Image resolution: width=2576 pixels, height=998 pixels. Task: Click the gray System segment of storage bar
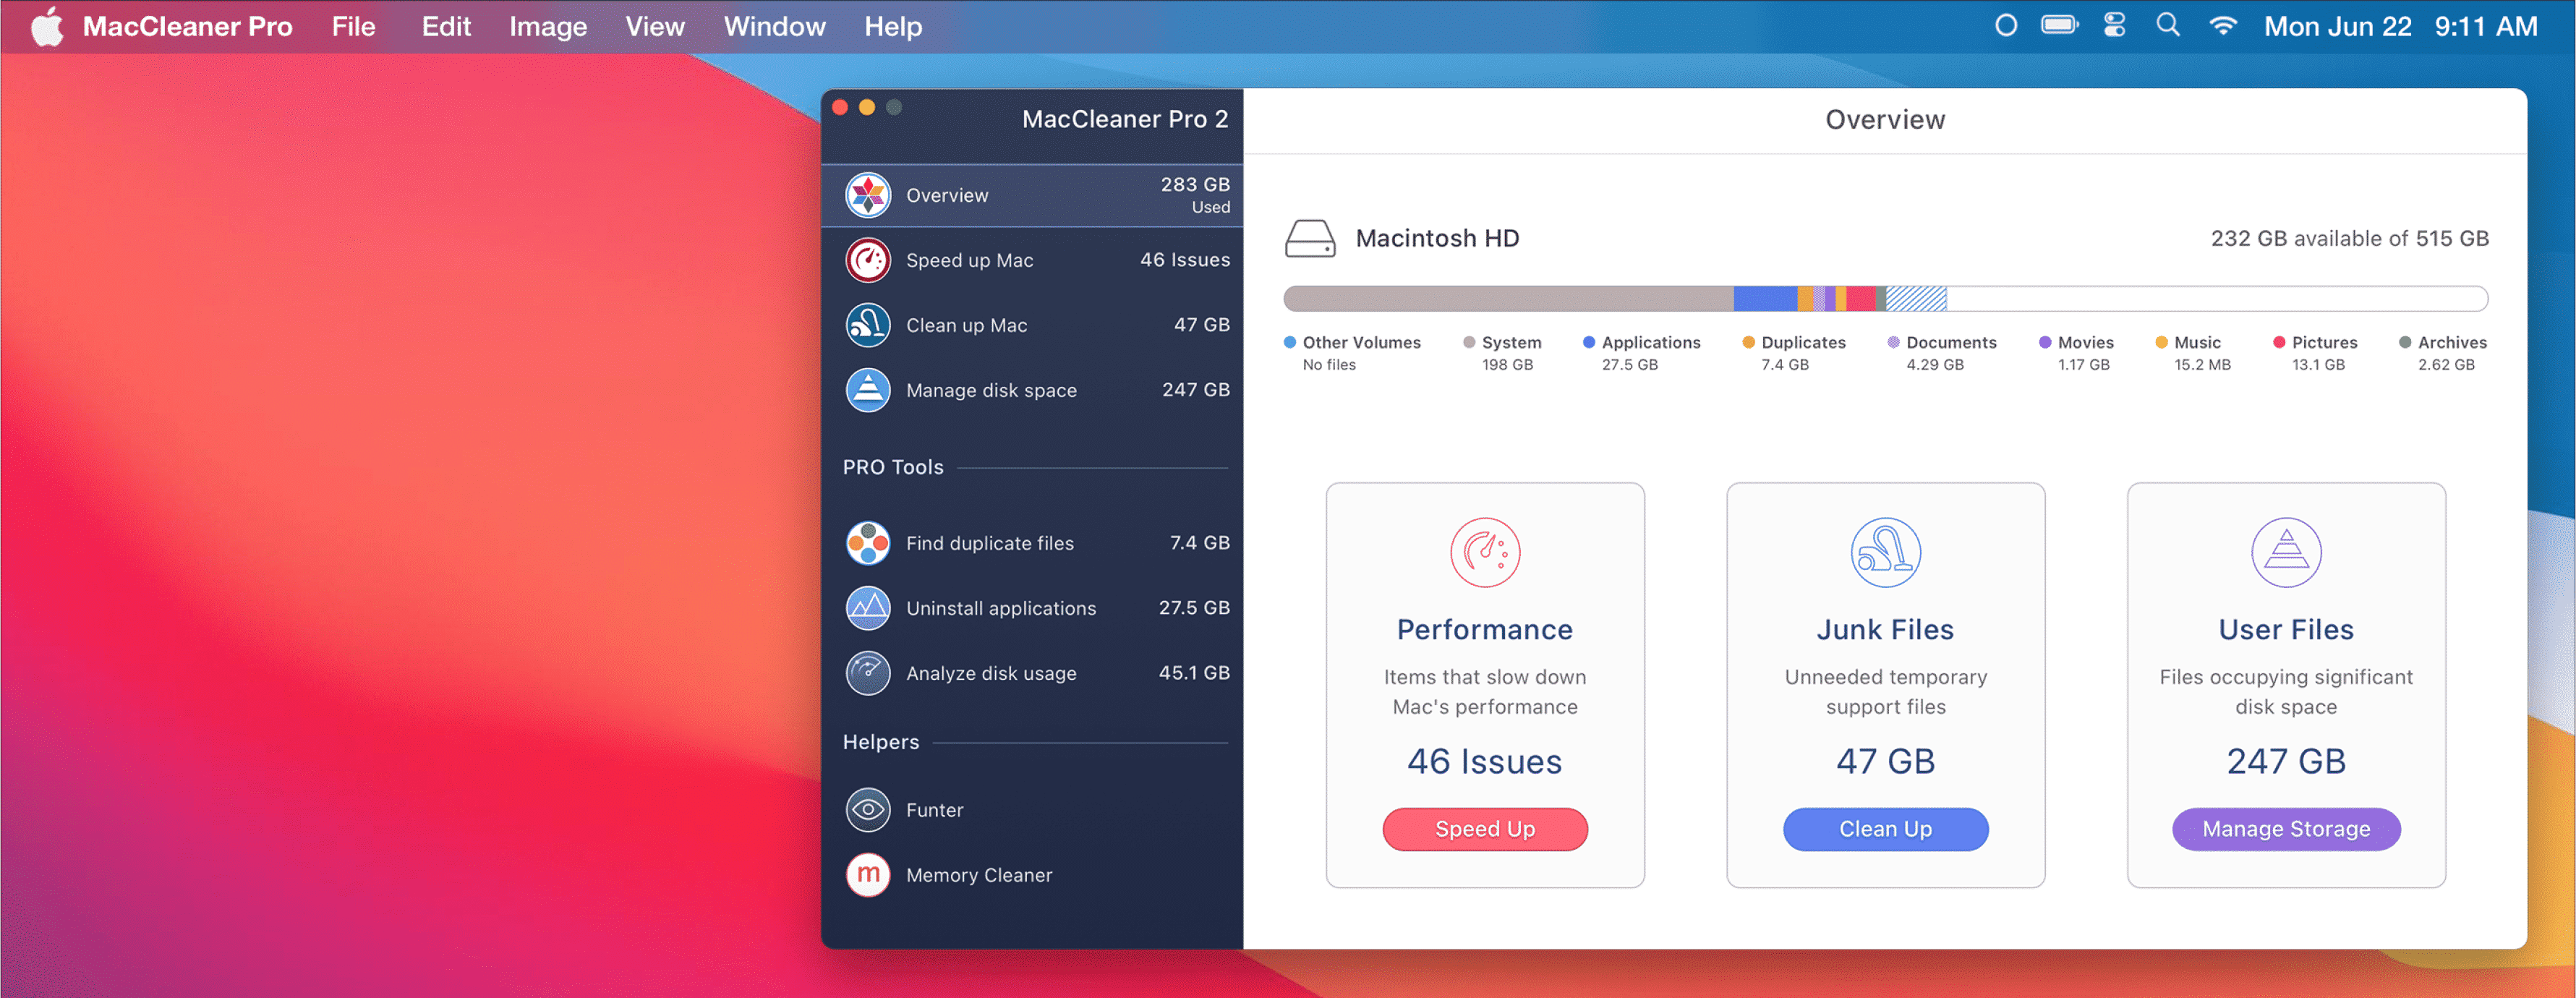1508,298
